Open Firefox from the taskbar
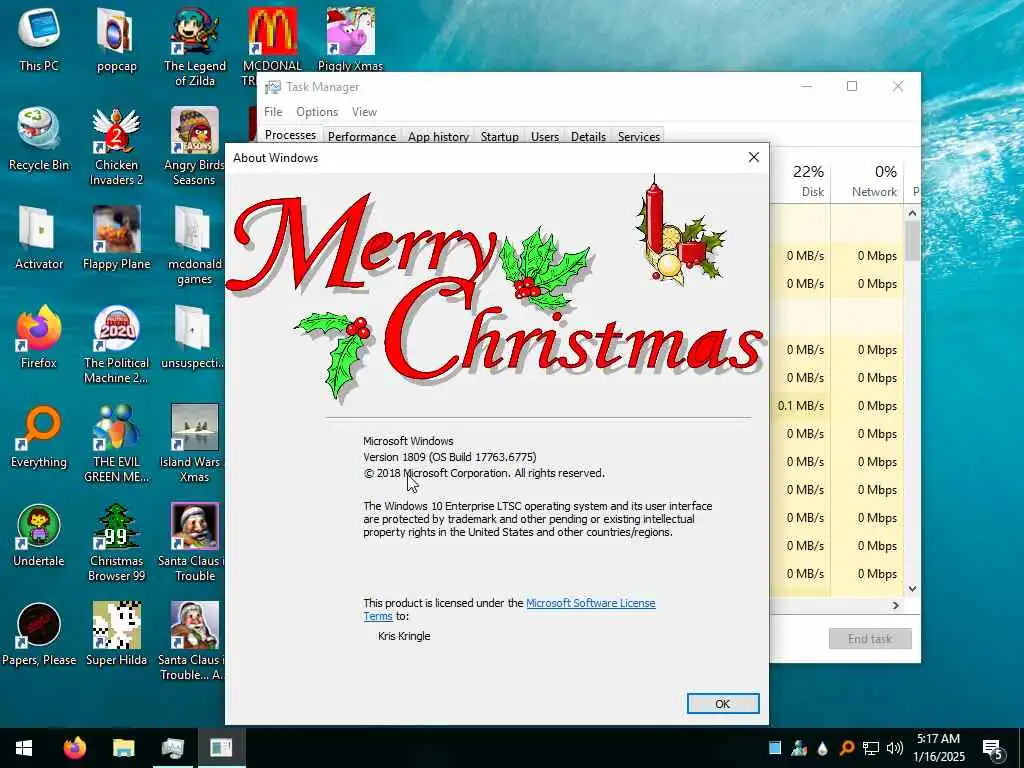The width and height of the screenshot is (1024, 768). pyautogui.click(x=74, y=747)
